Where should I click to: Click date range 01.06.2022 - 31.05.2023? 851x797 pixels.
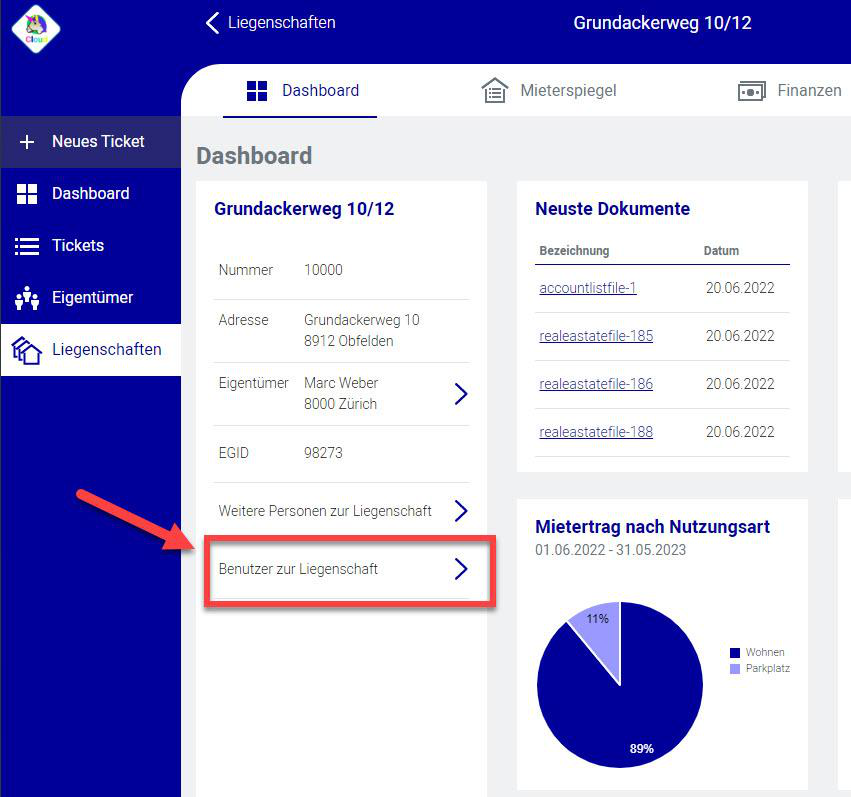tap(611, 550)
